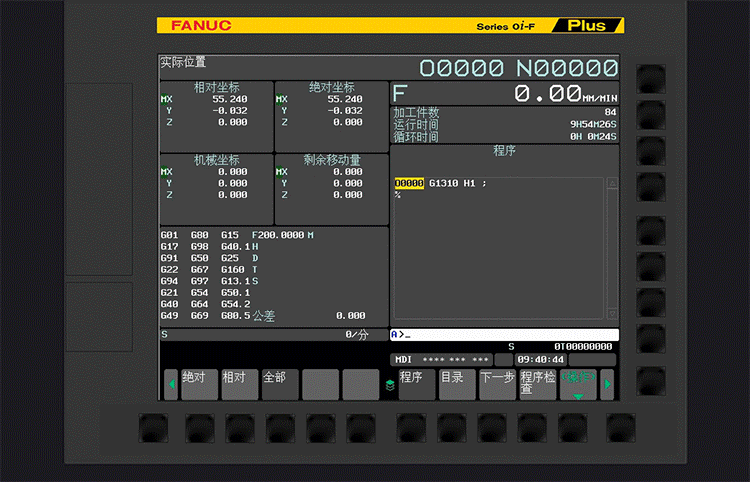Click the G160 modal code

tap(232, 269)
